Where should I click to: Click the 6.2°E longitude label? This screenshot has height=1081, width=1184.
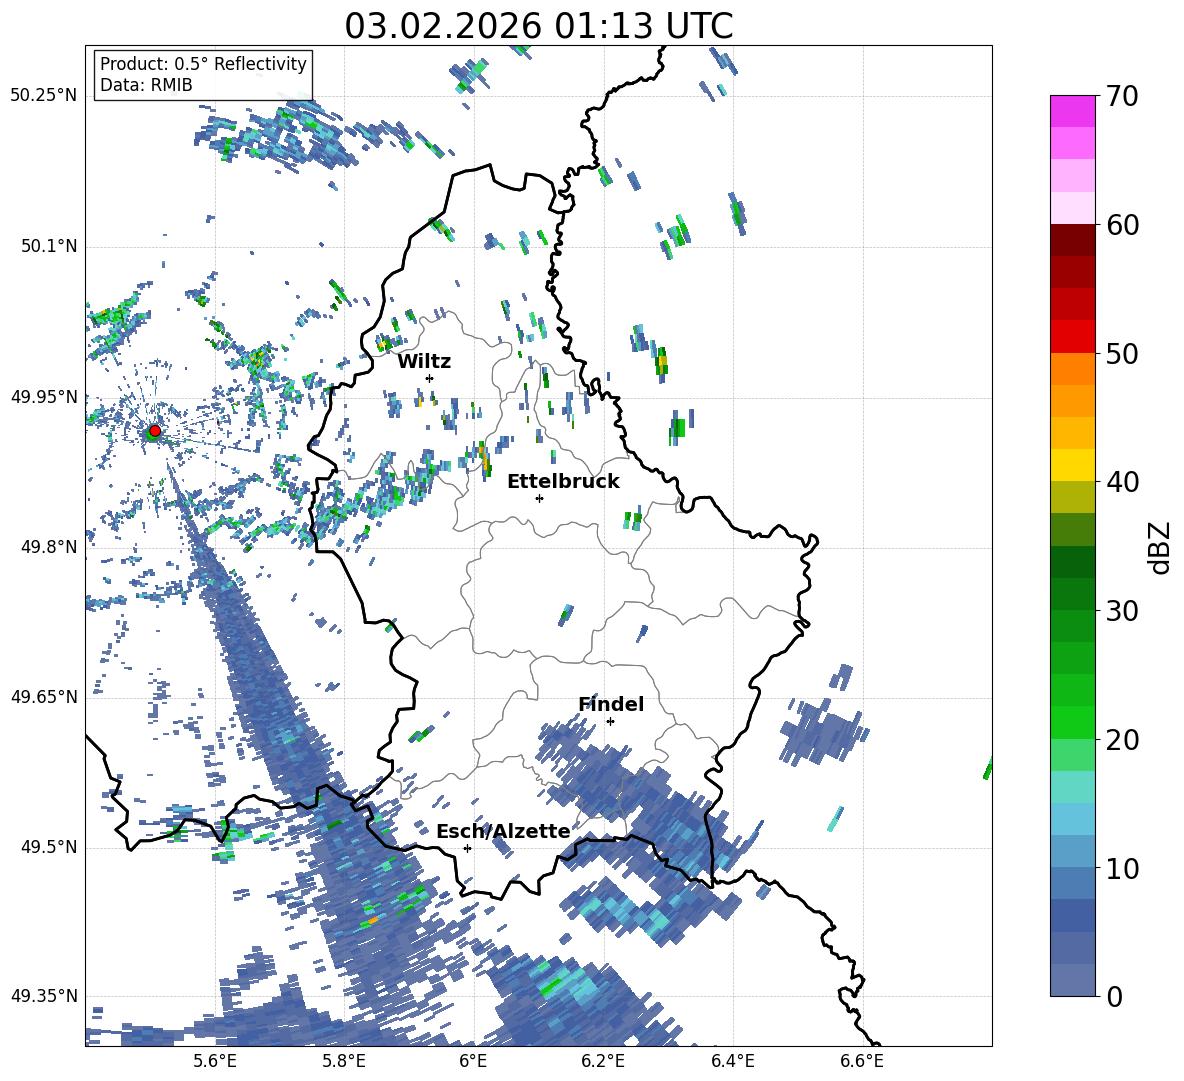pos(603,1061)
